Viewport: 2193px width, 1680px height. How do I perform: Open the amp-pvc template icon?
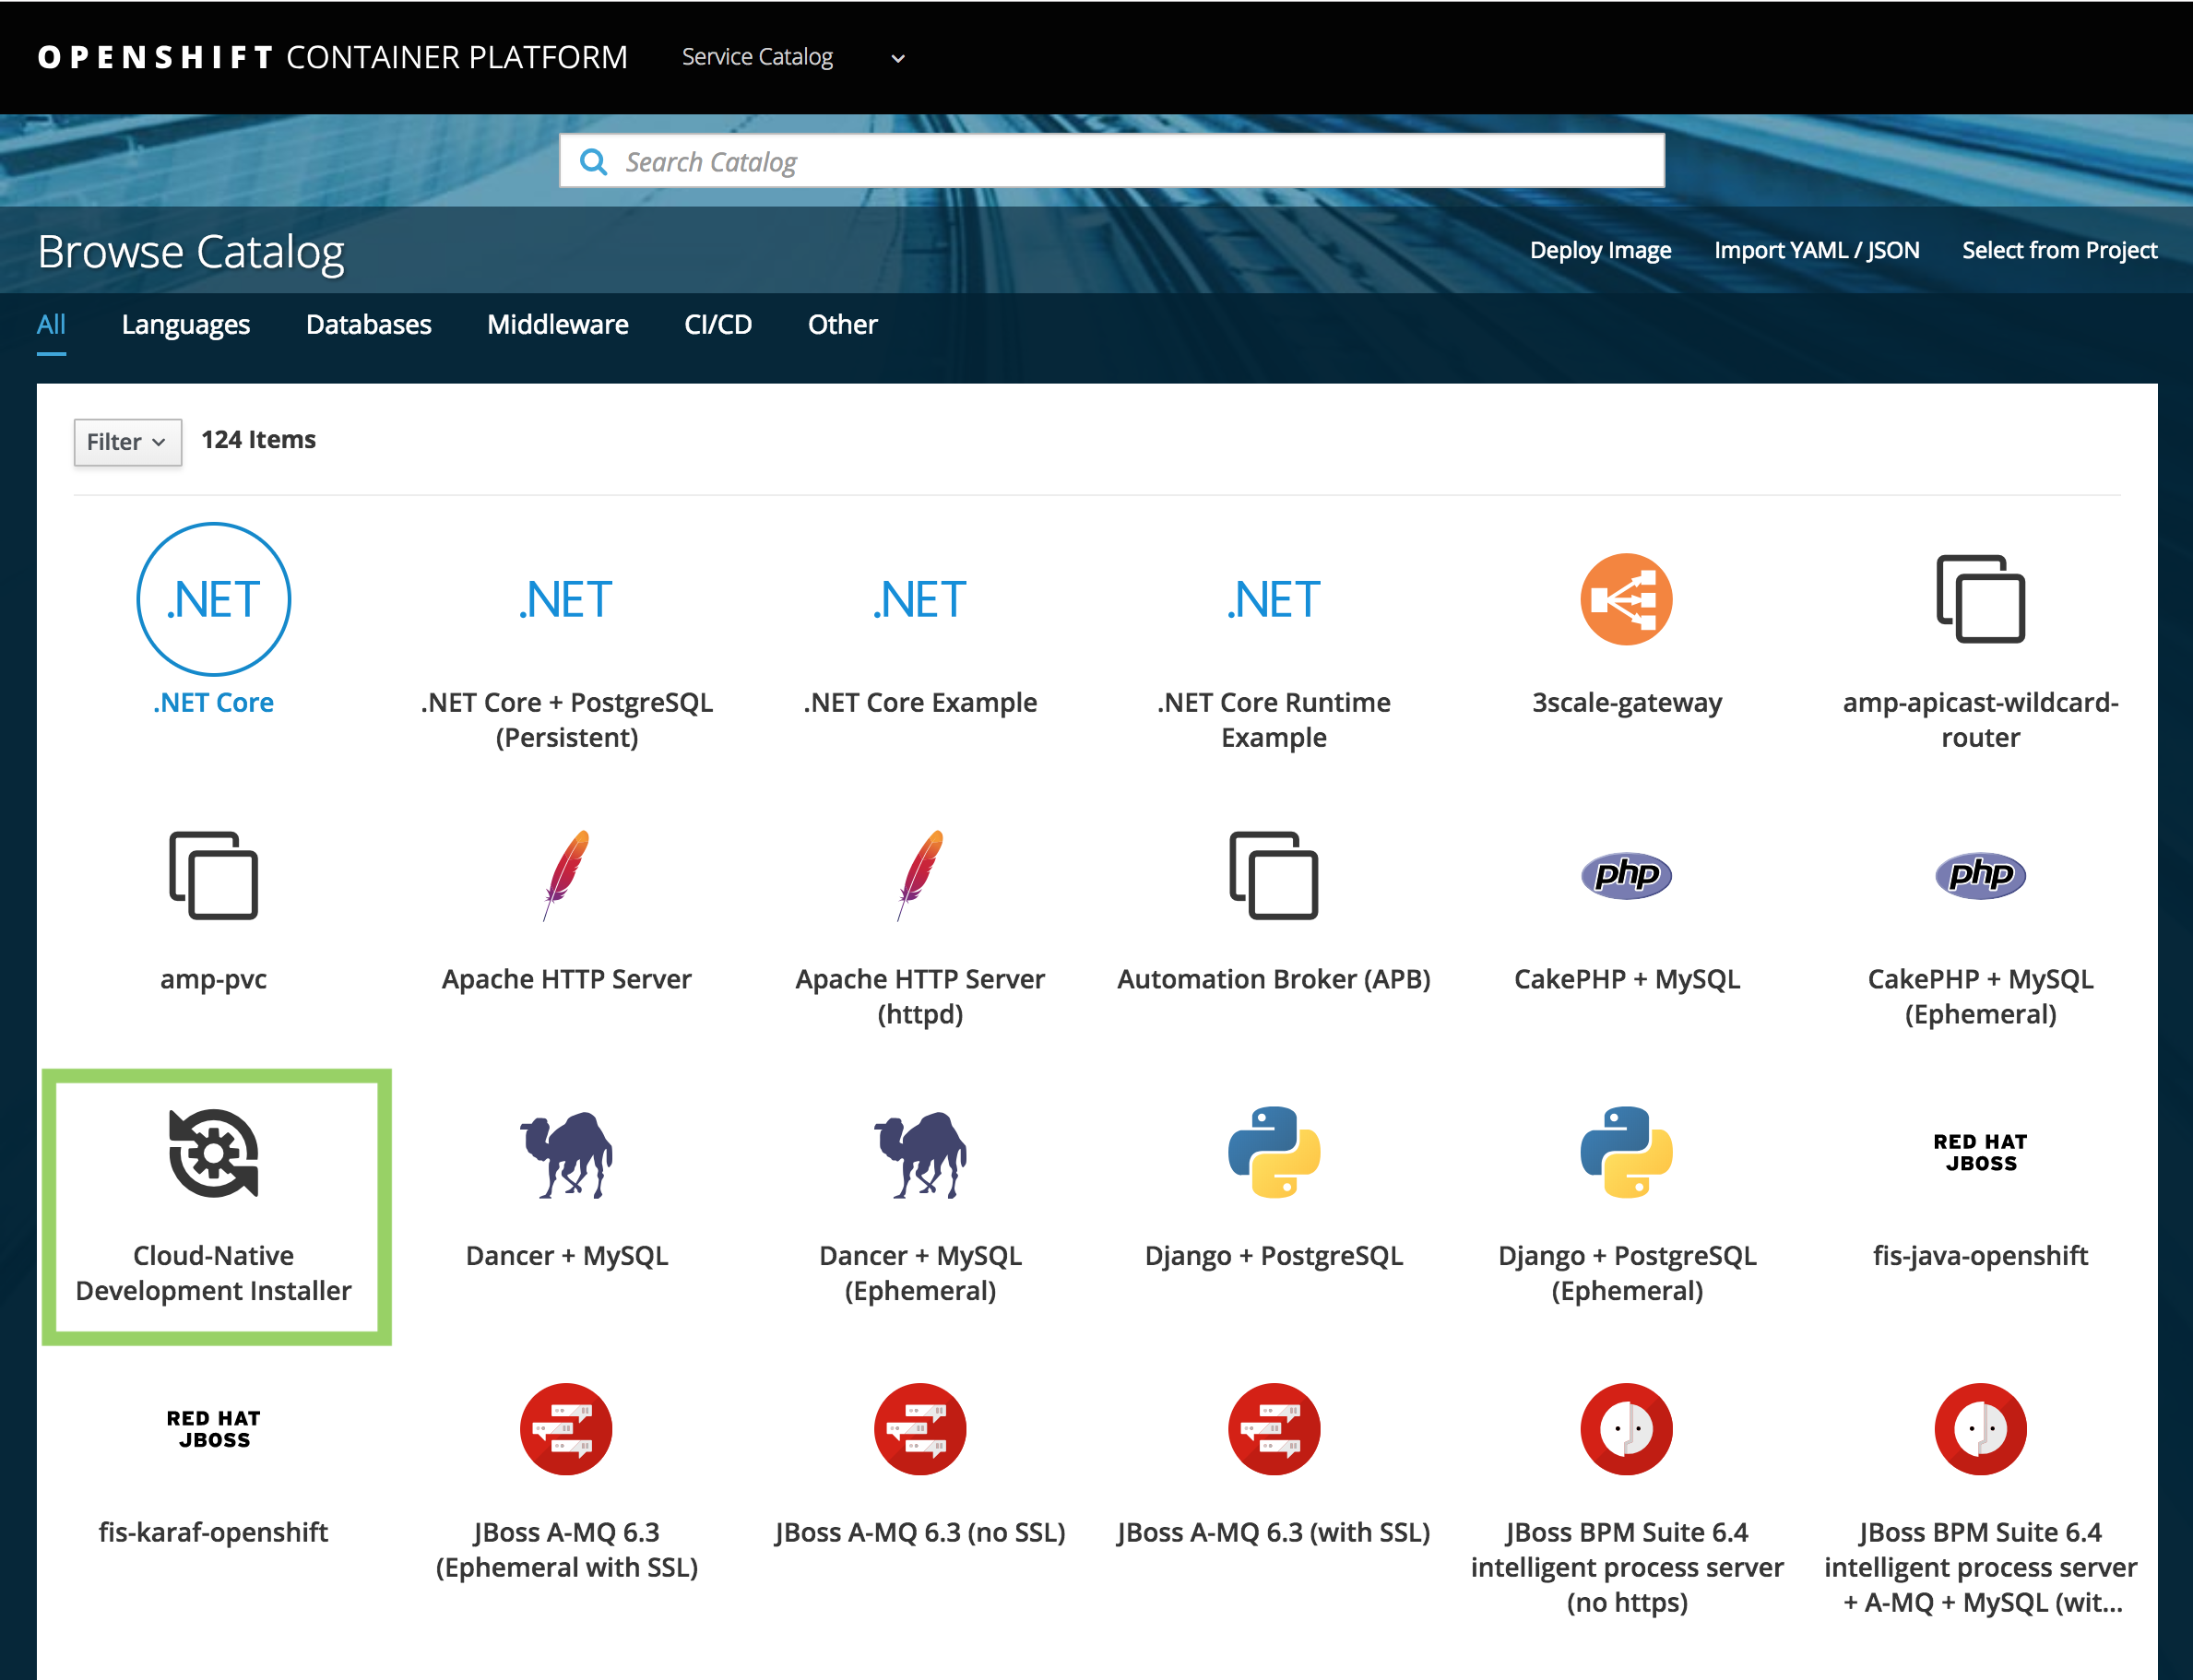point(213,875)
